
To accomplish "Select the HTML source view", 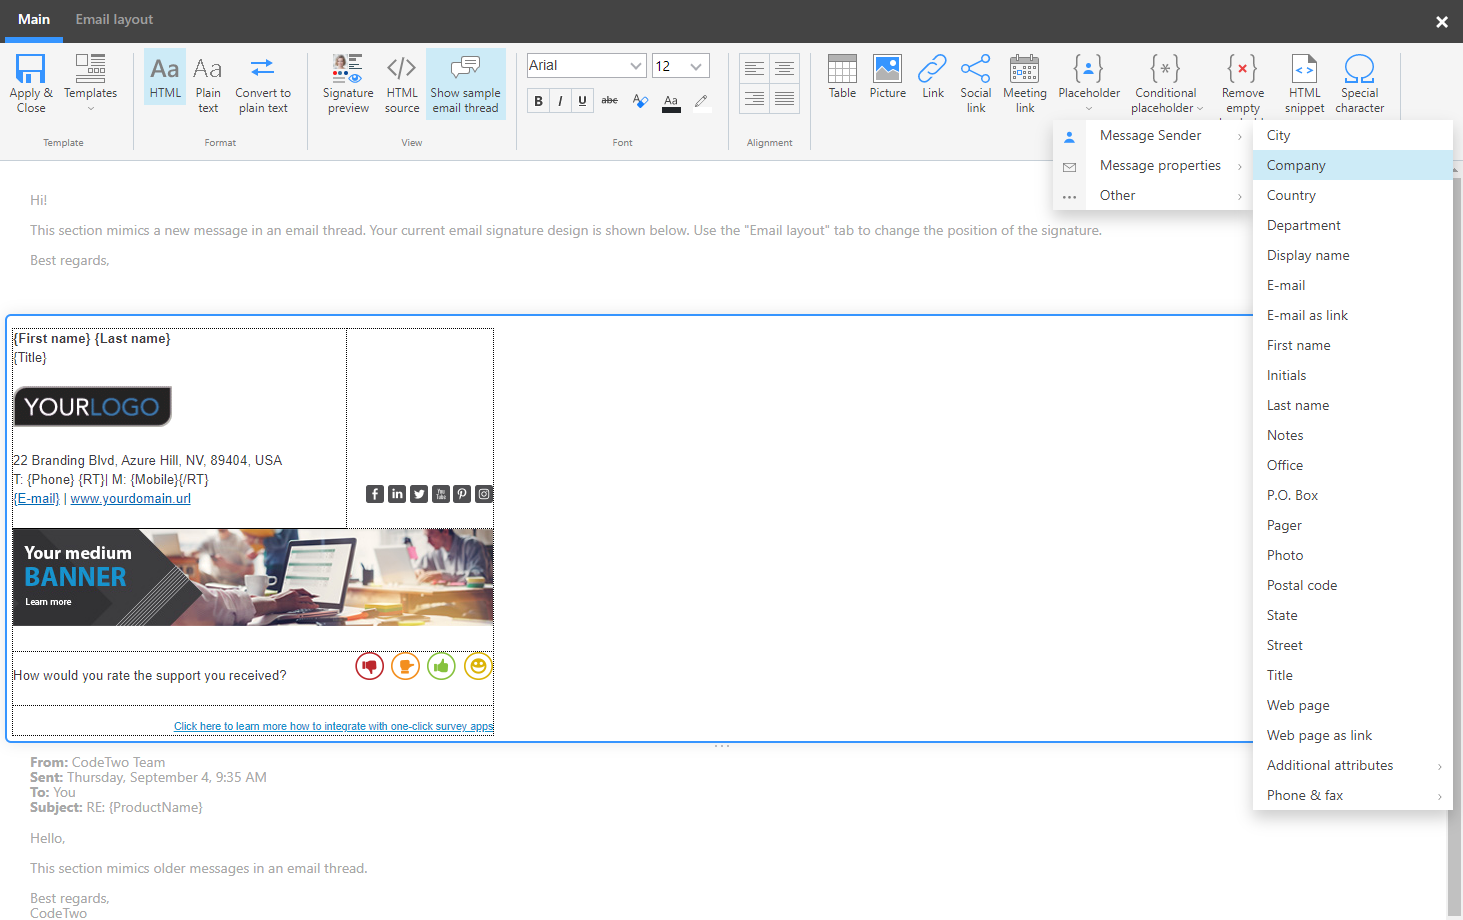I will 401,82.
